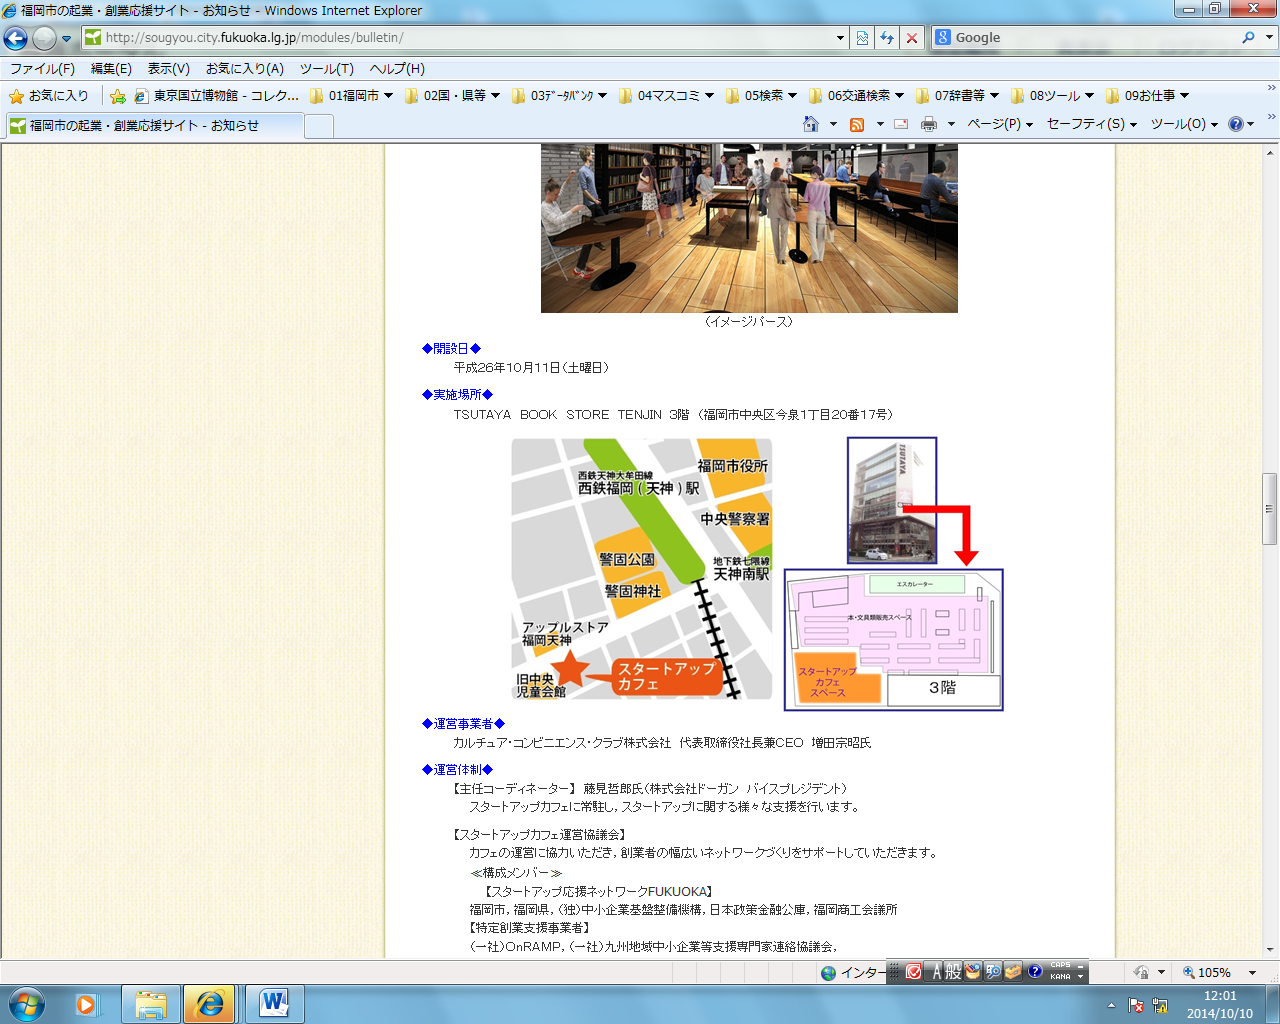Open the 06交通検索 favorites folder
This screenshot has height=1024, width=1280.
click(x=856, y=96)
